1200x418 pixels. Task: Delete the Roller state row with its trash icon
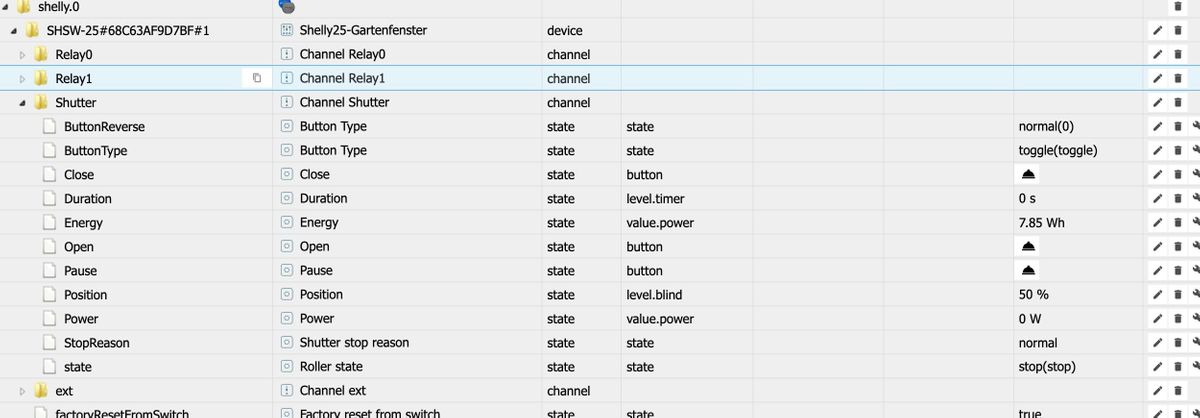[1178, 366]
